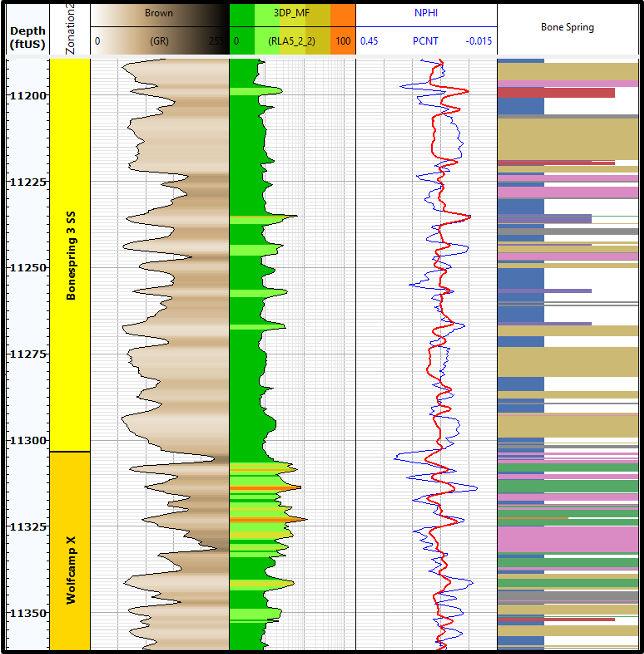
Task: Click depth marker -11300
Action: (x=28, y=440)
